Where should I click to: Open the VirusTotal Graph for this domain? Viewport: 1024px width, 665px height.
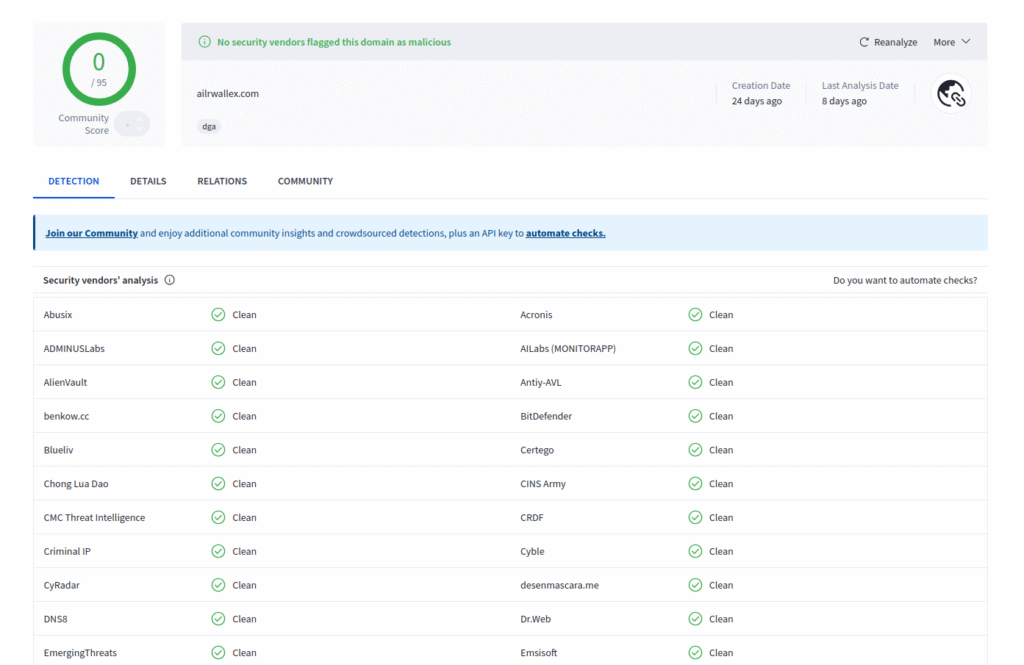click(950, 93)
